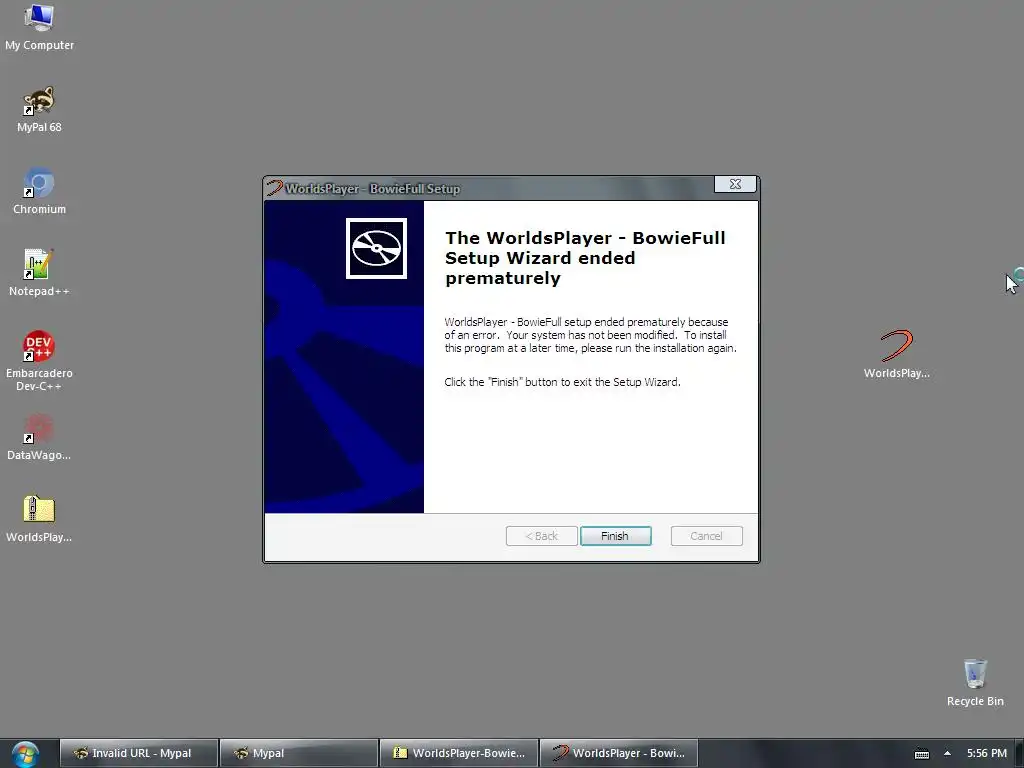This screenshot has width=1024, height=768.
Task: Select the WorldsPlay red swoosh desktop icon
Action: (896, 355)
